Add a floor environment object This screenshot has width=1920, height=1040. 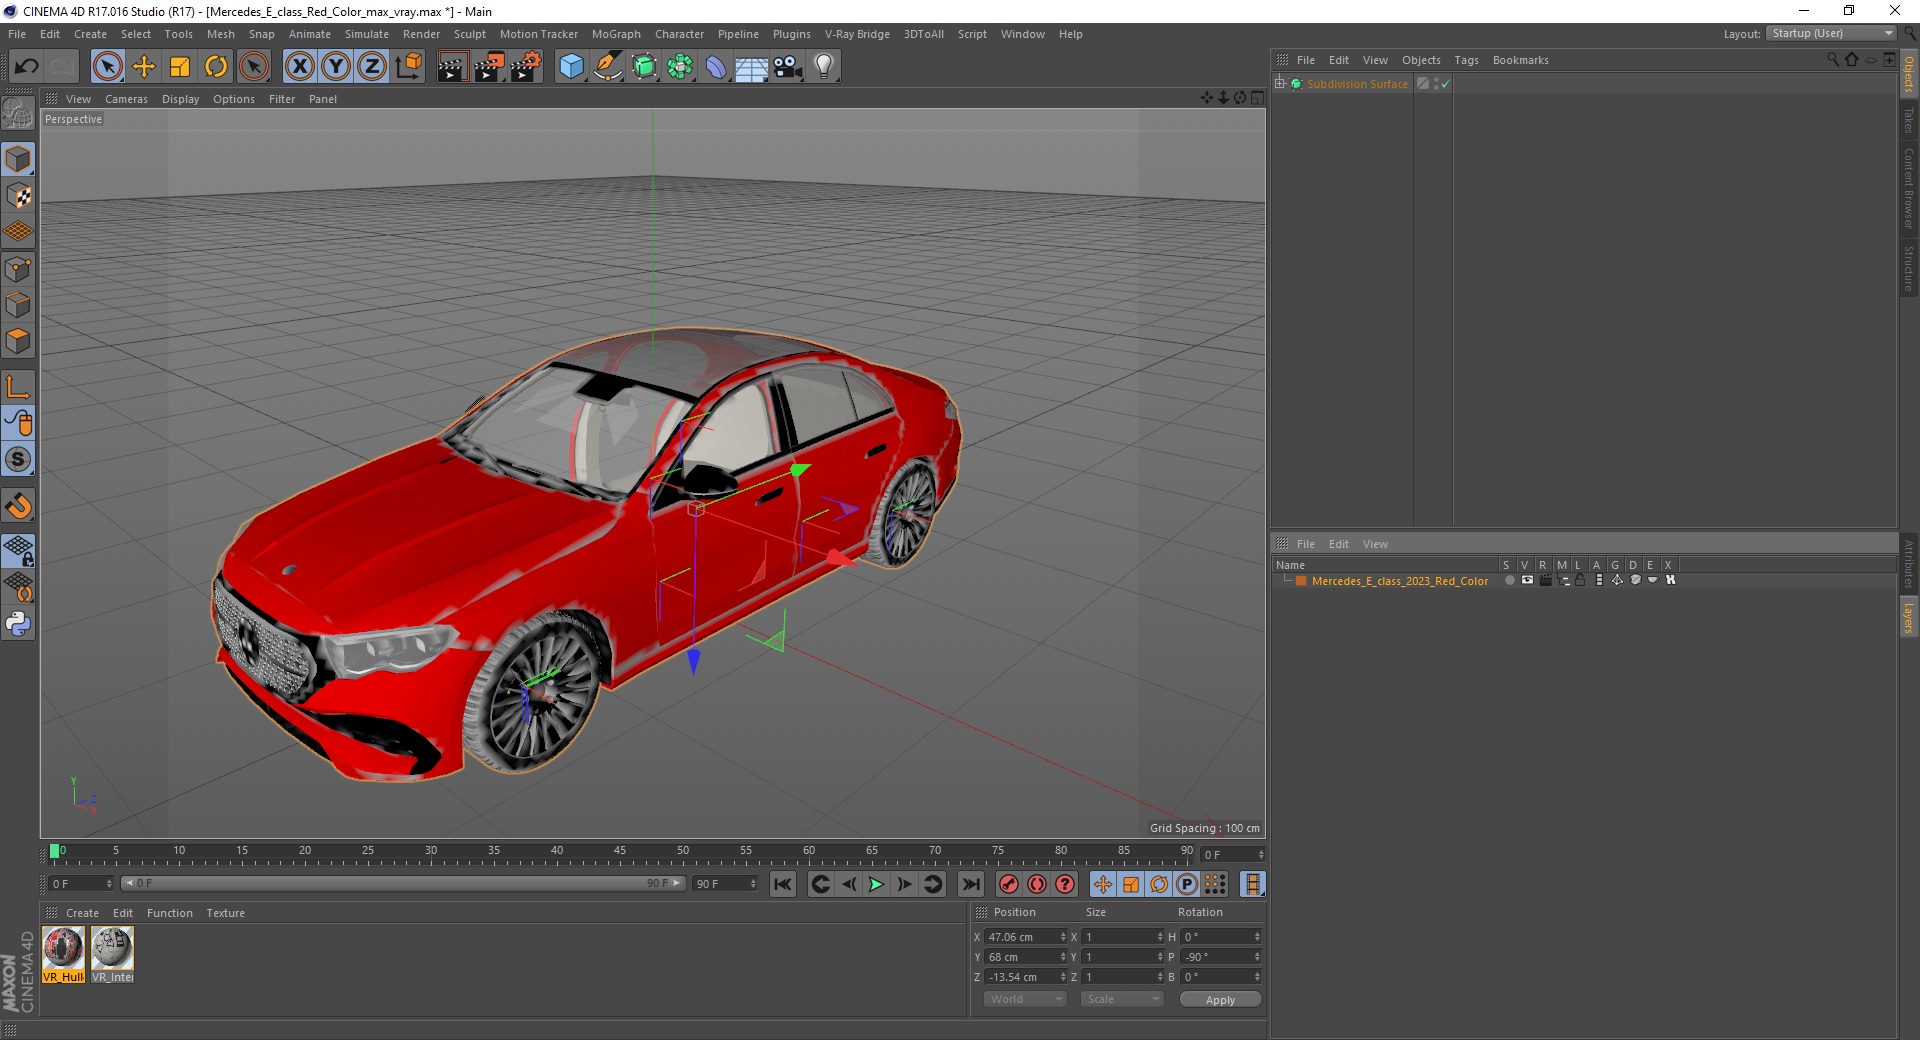pyautogui.click(x=752, y=68)
